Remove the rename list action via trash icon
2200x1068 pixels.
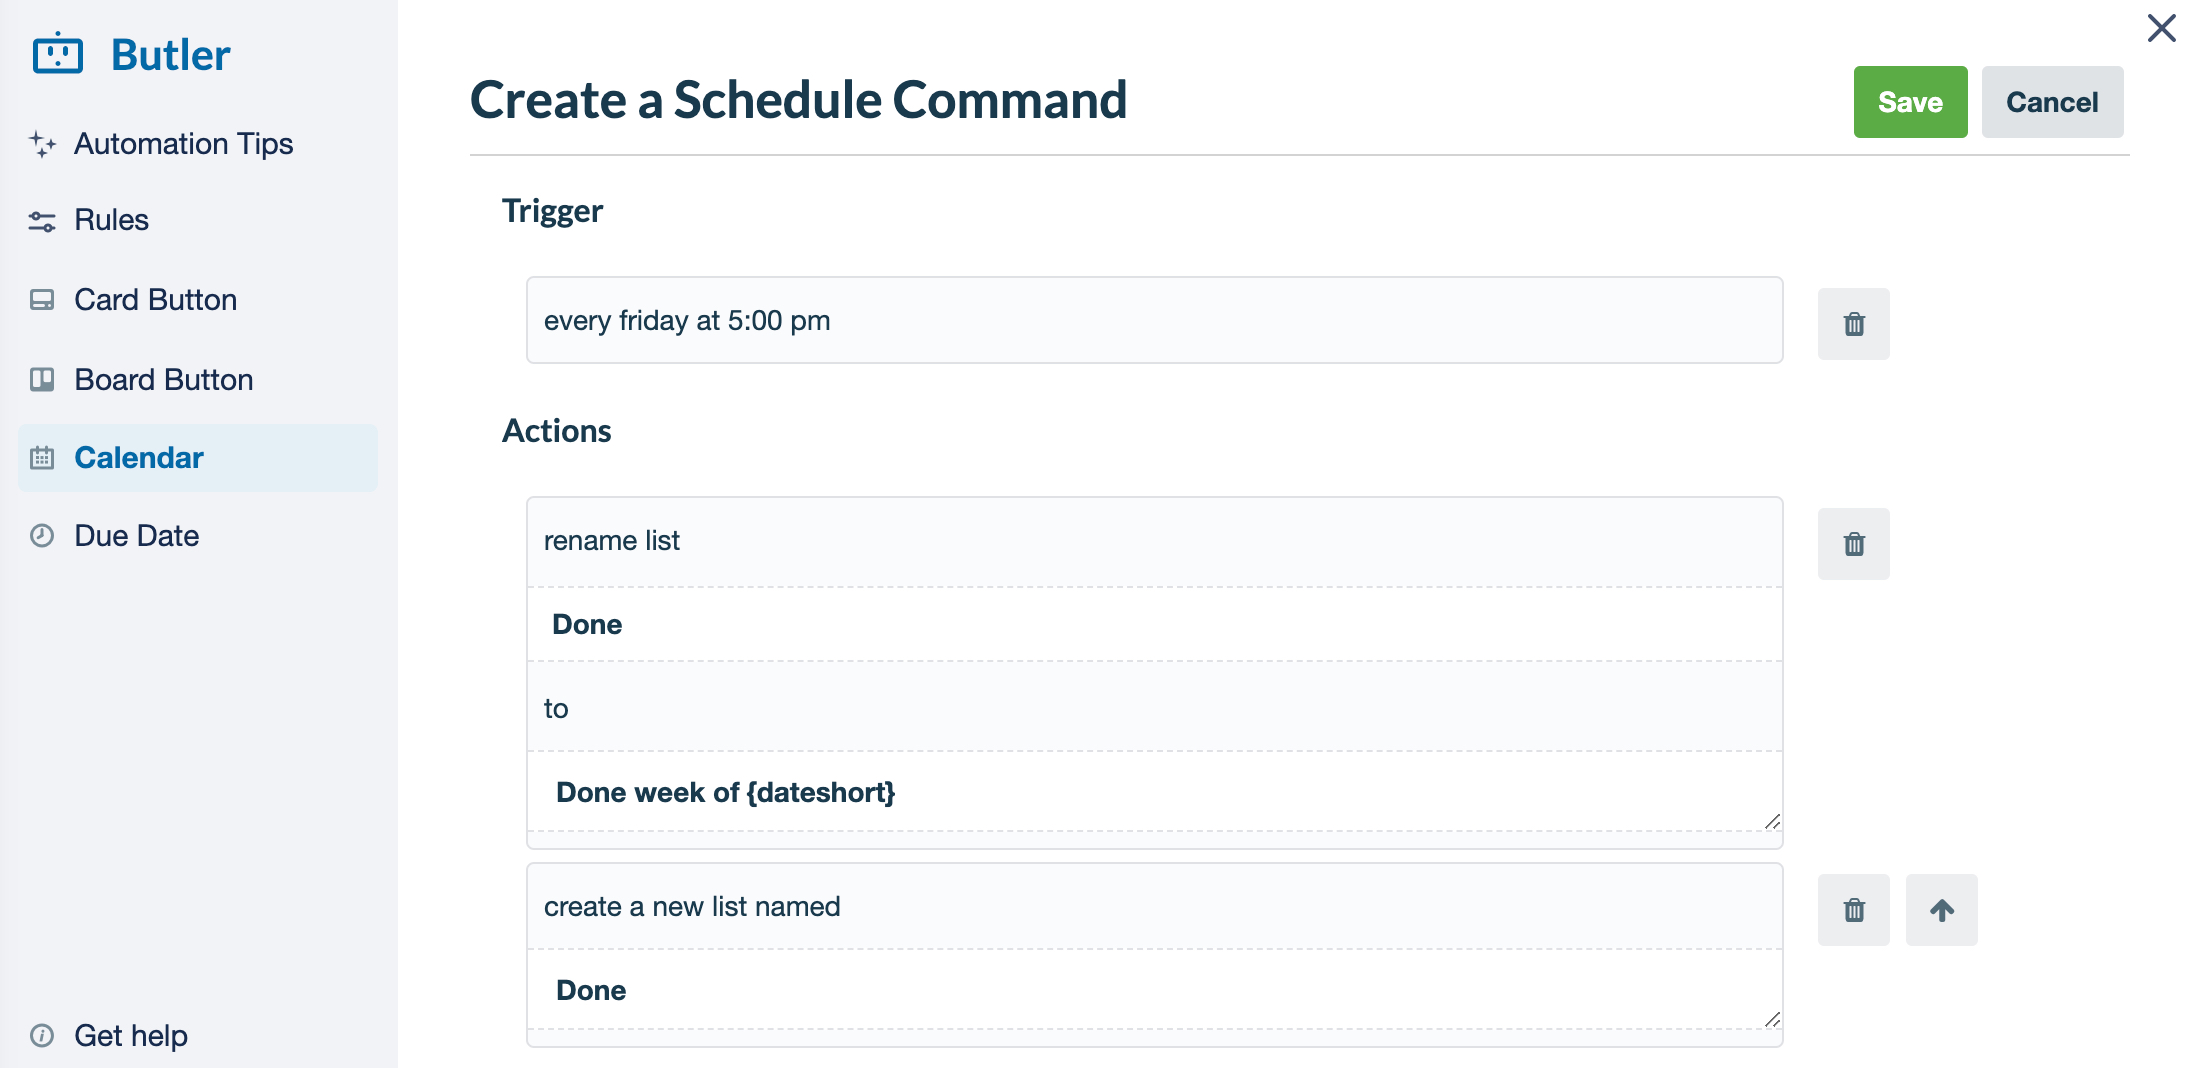1853,543
